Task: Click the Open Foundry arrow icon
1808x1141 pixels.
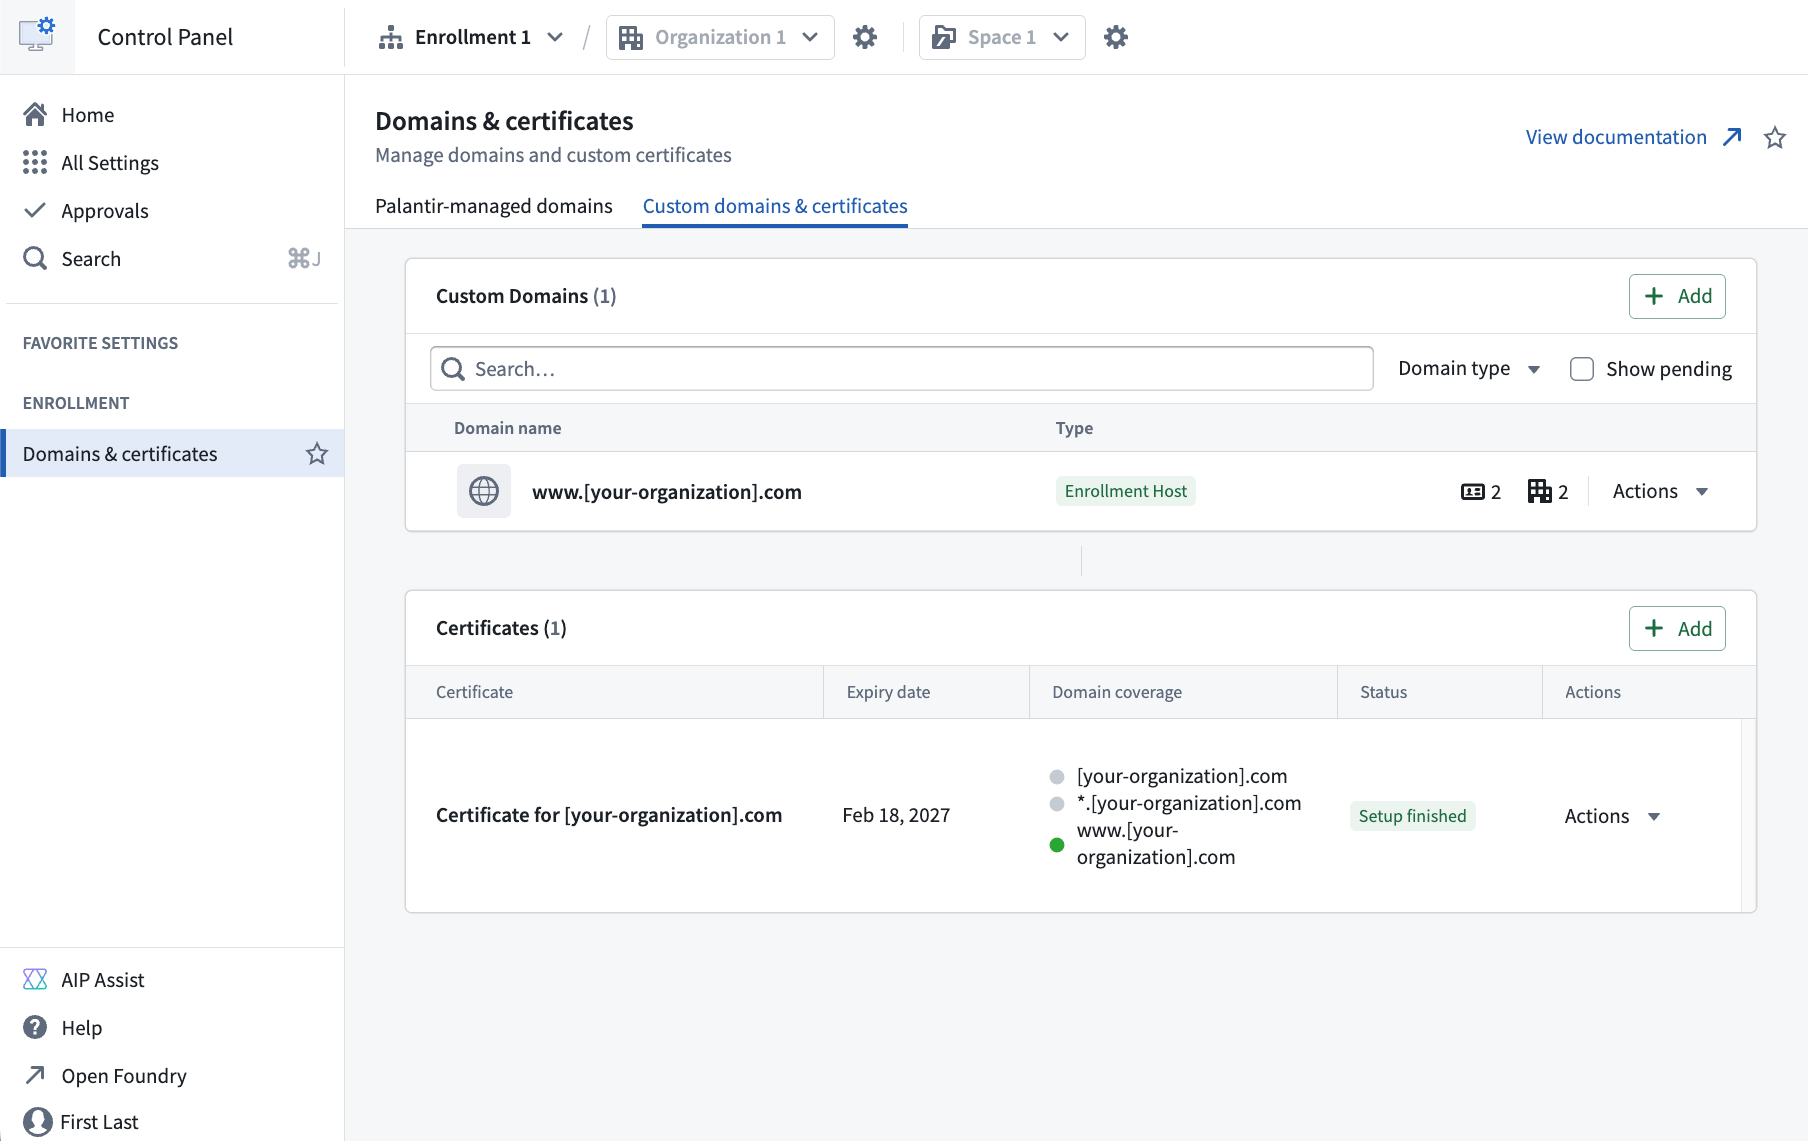Action: click(x=35, y=1075)
